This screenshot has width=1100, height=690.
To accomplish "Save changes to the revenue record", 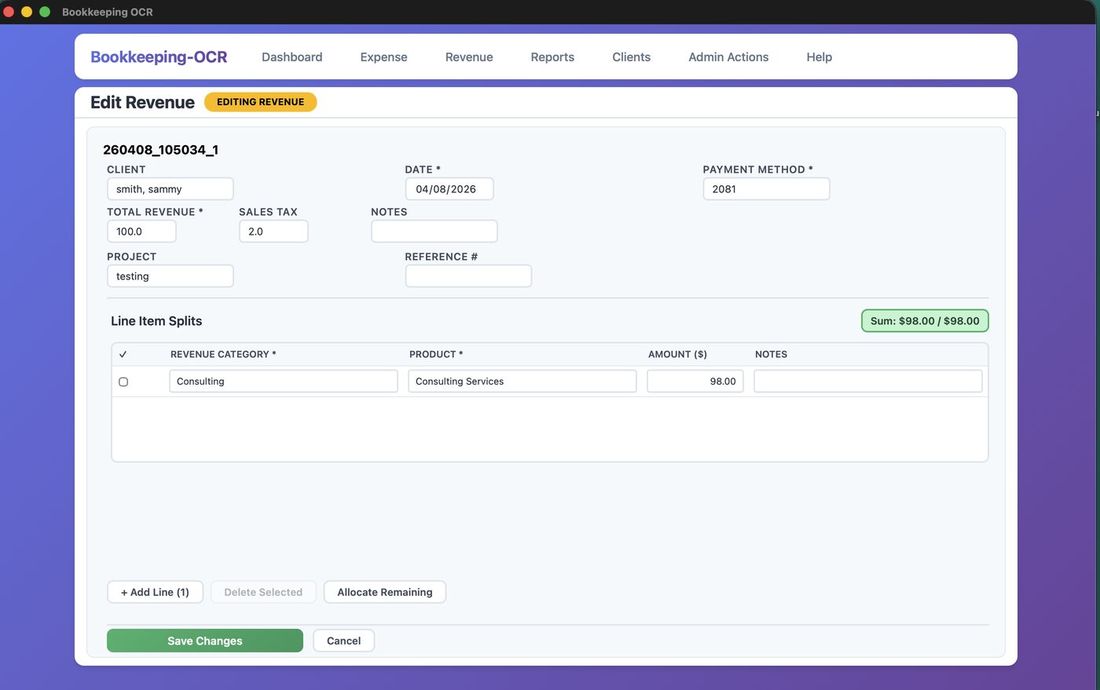I will tap(205, 640).
